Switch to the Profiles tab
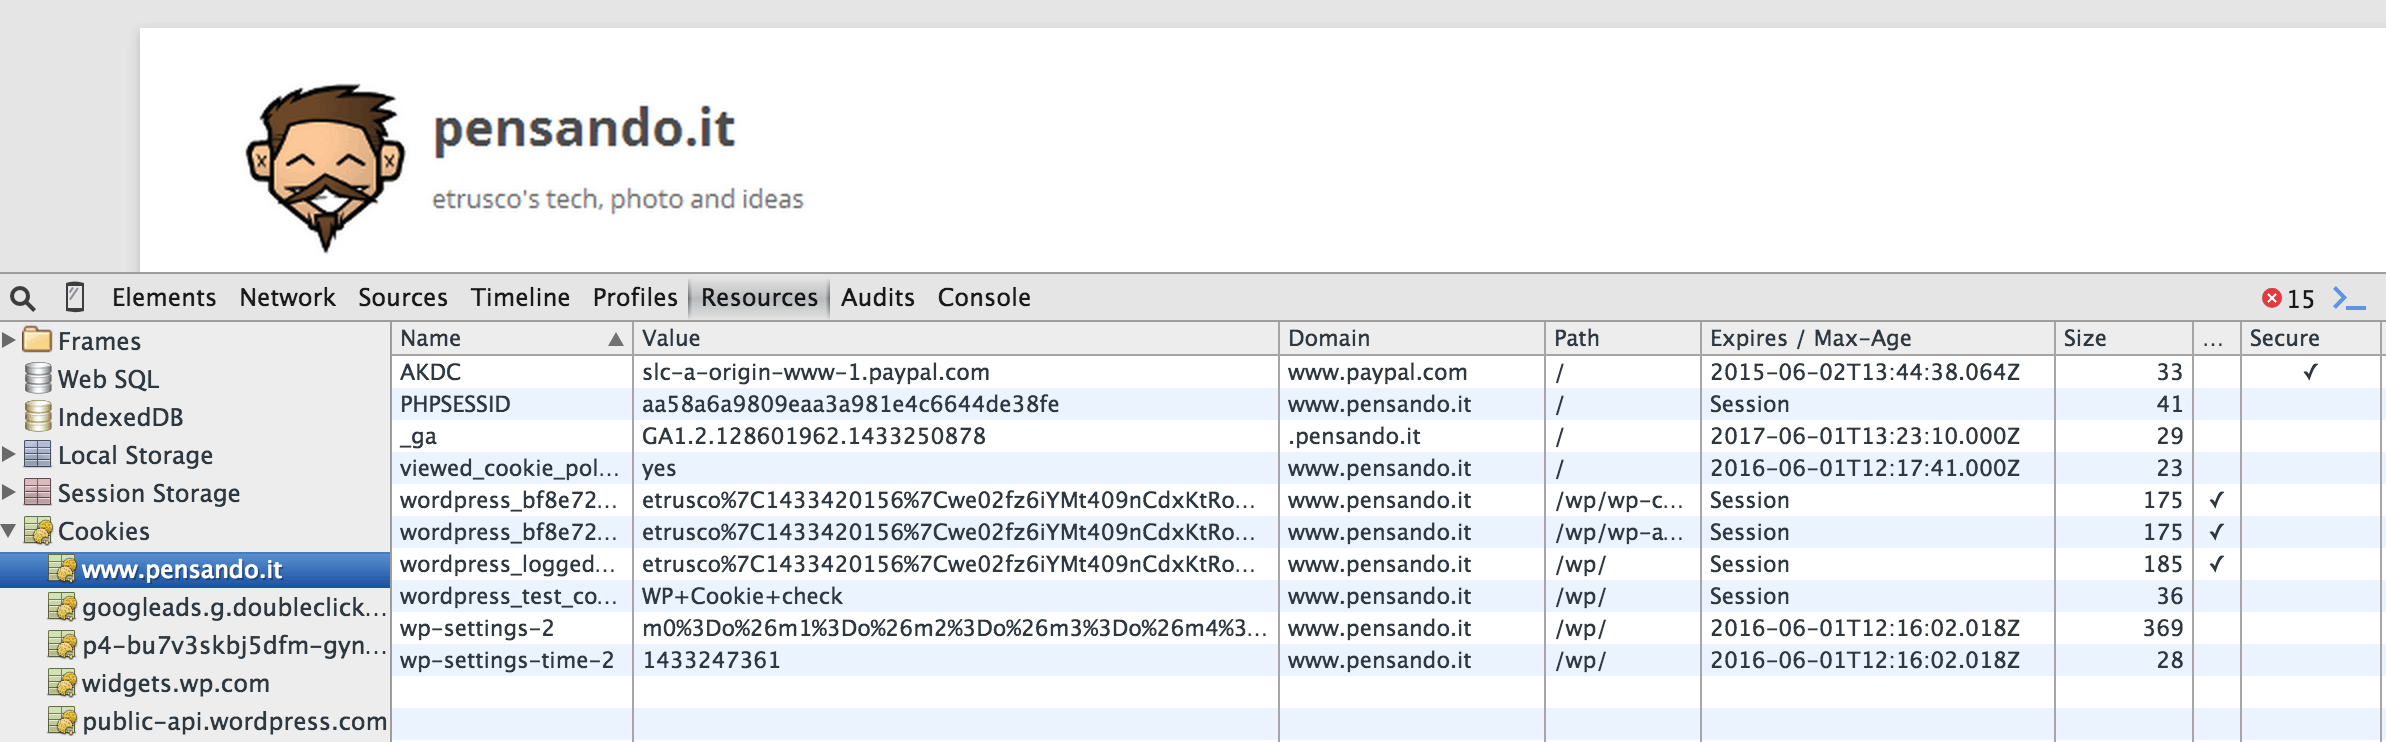The image size is (2386, 742). point(635,297)
